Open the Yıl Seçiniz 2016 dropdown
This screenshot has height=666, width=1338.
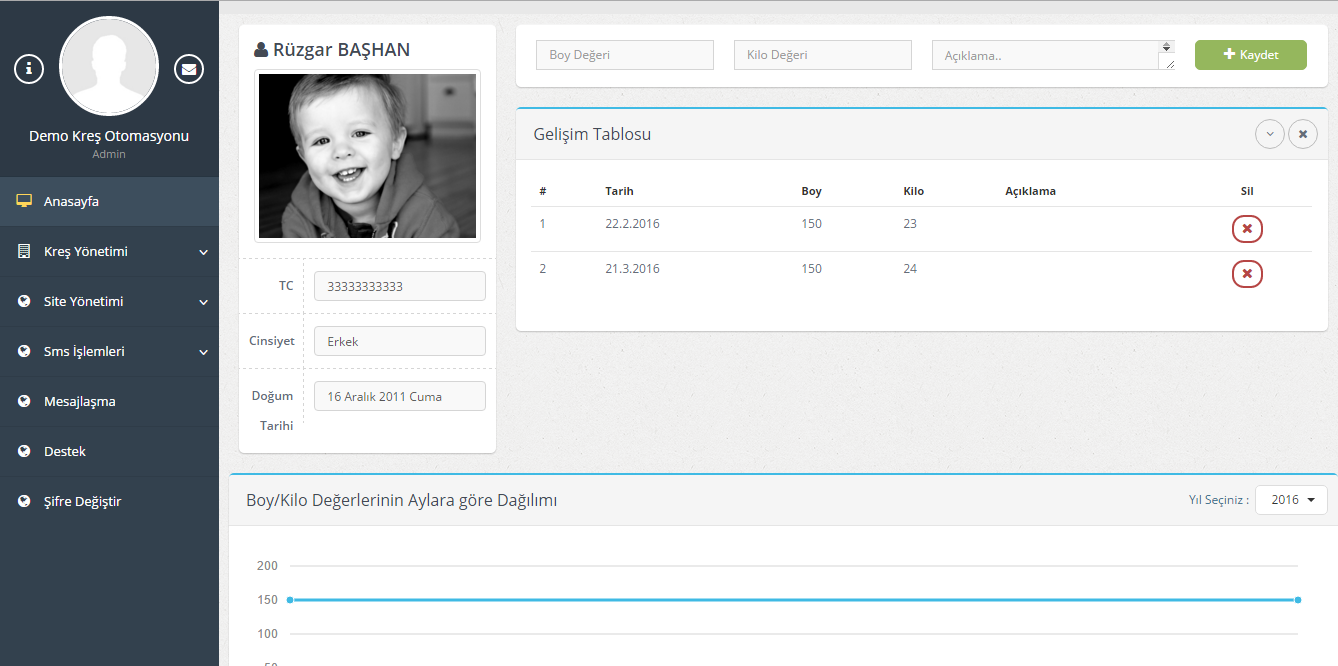coord(1291,500)
